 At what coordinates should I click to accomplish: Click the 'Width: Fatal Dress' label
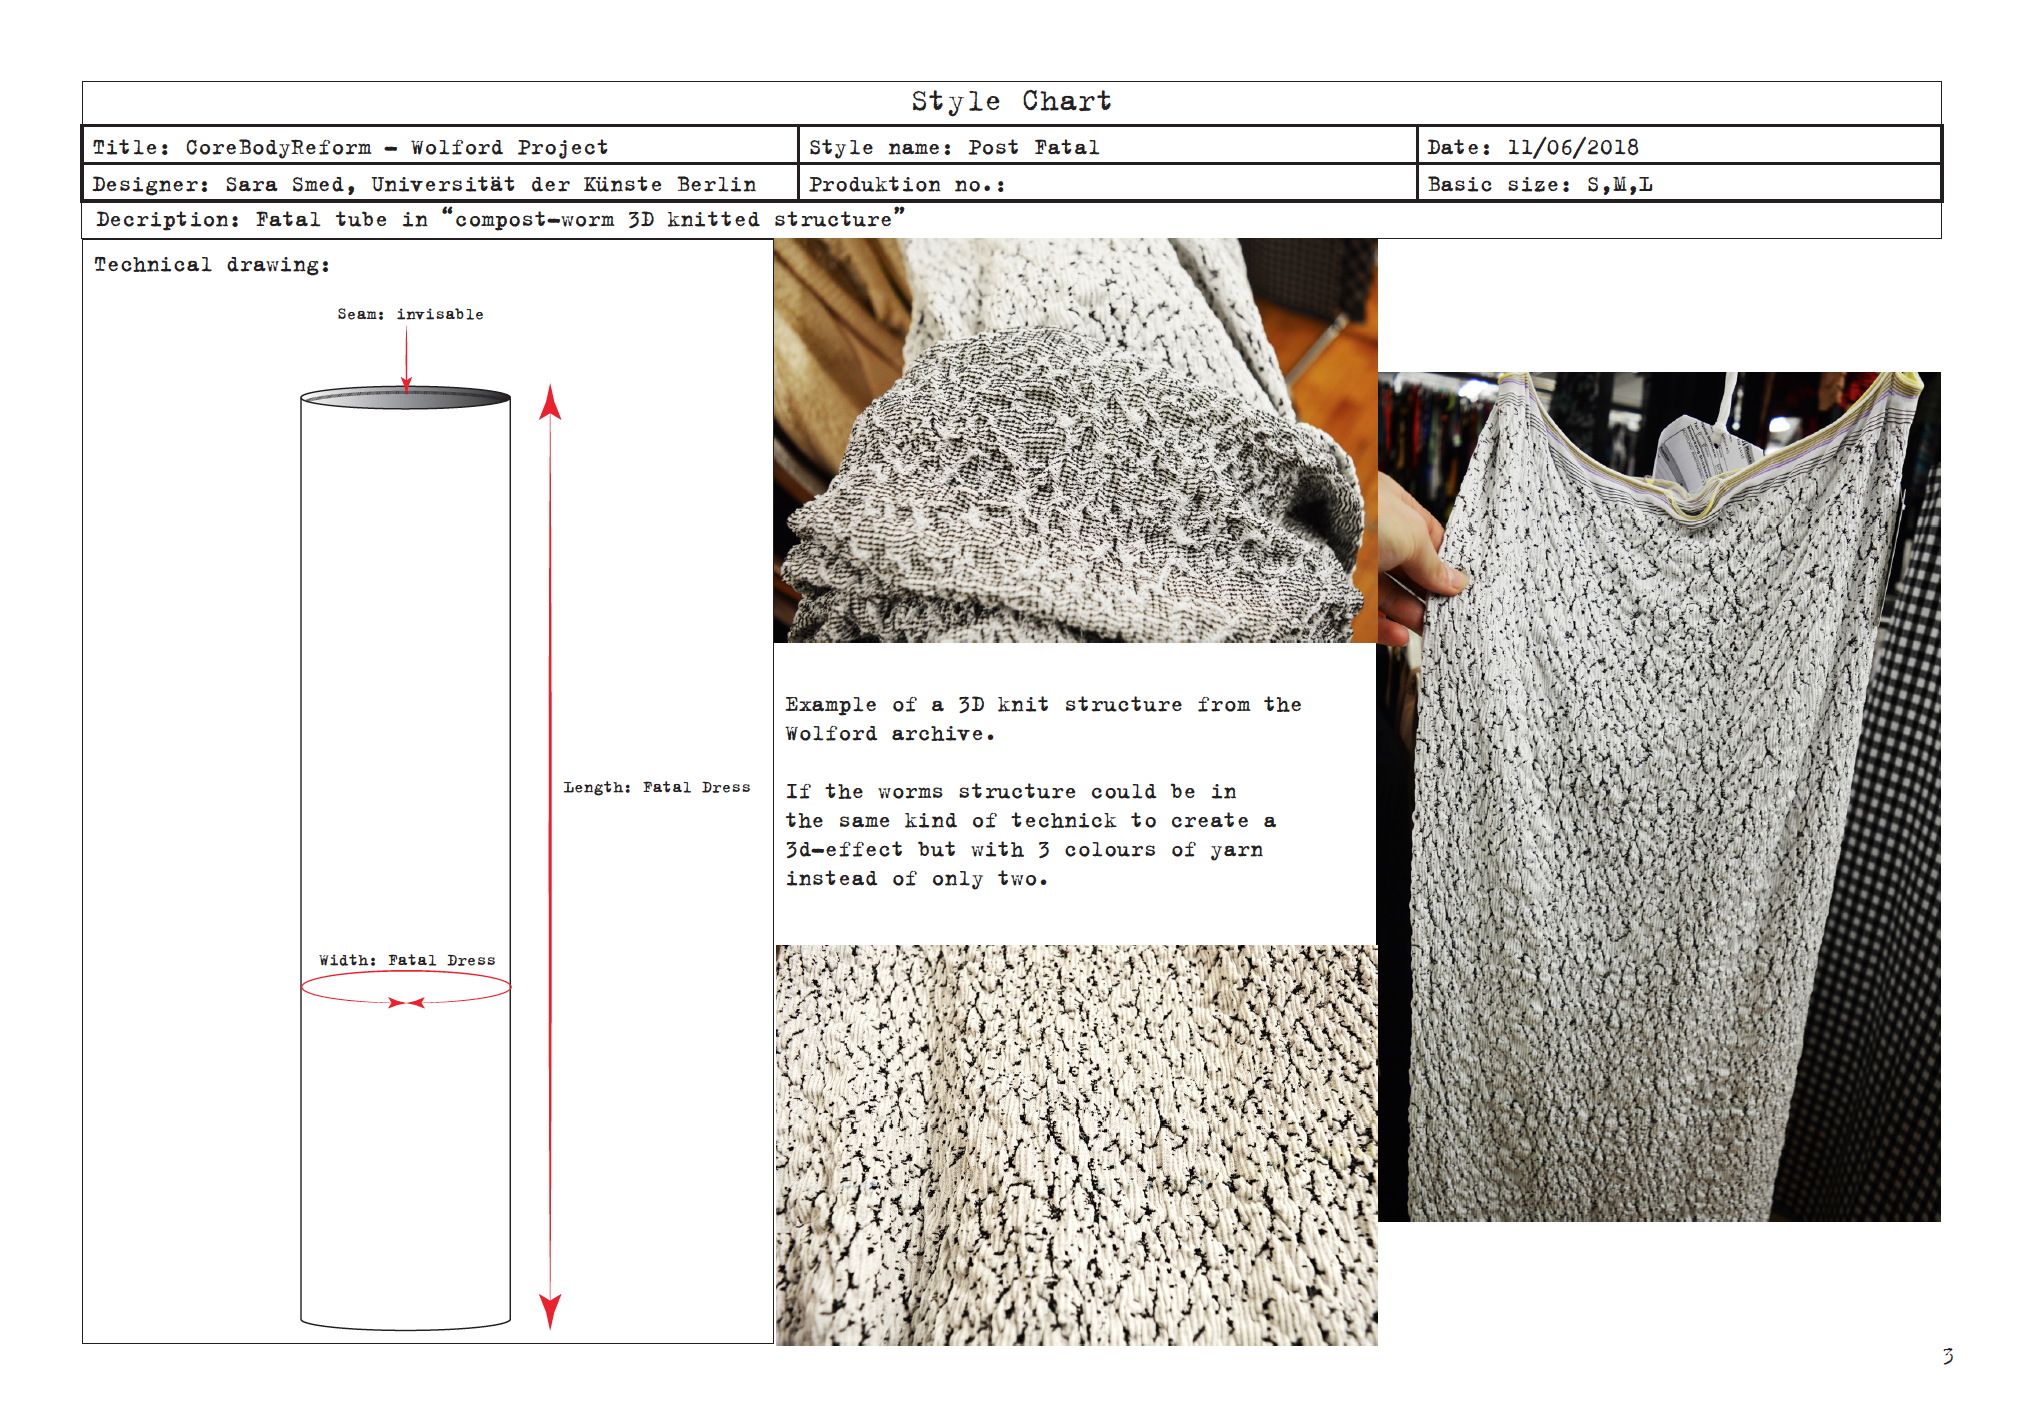(407, 960)
